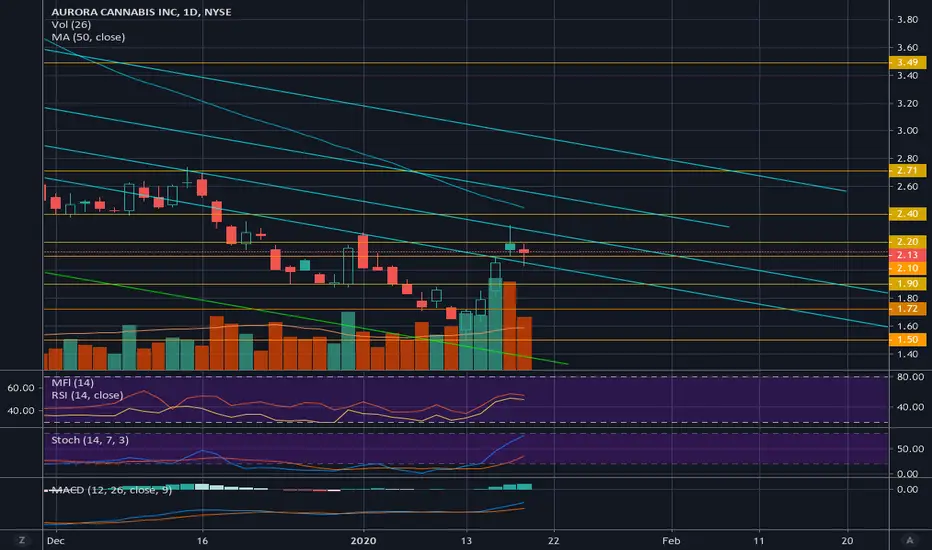Open the MACD (12, 26, close, 9) legend
Screen dimensions: 932x550
click(x=111, y=490)
